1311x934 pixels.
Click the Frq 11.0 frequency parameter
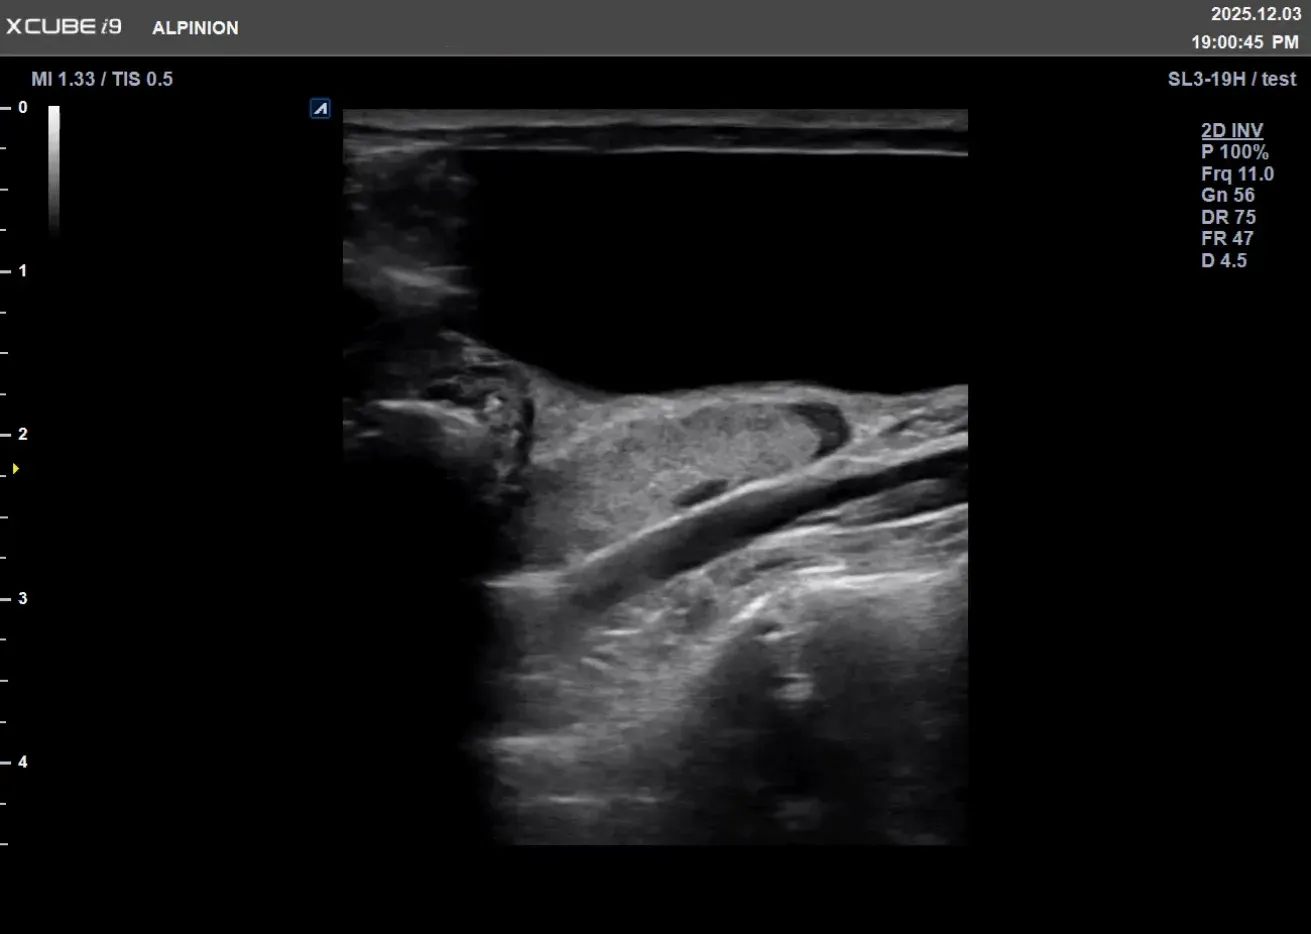[x=1237, y=174]
